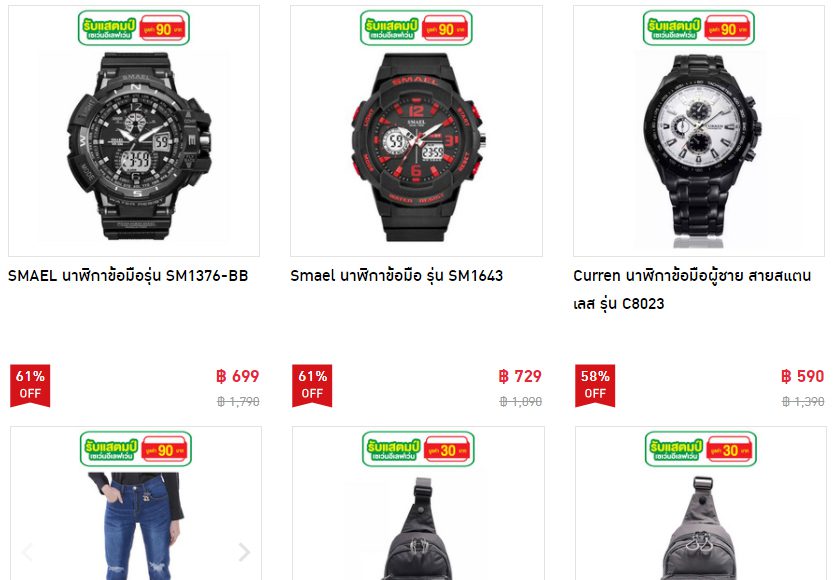Click the 30 baht stamp badge above the black sling bag
This screenshot has height=580, width=834.
[418, 449]
